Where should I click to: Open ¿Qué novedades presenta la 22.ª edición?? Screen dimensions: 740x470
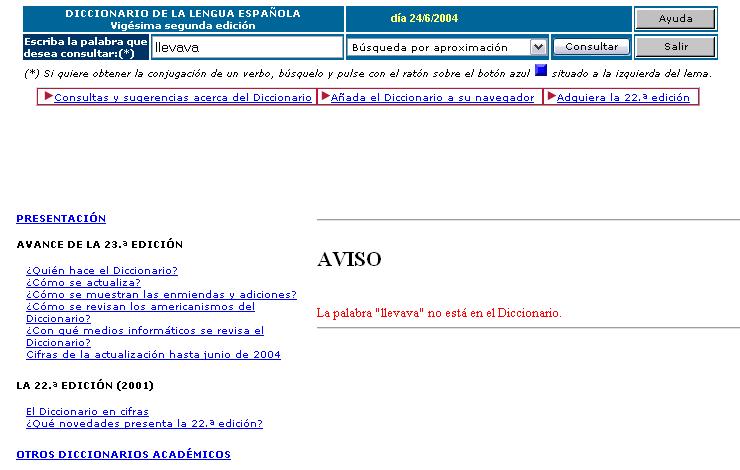144,424
